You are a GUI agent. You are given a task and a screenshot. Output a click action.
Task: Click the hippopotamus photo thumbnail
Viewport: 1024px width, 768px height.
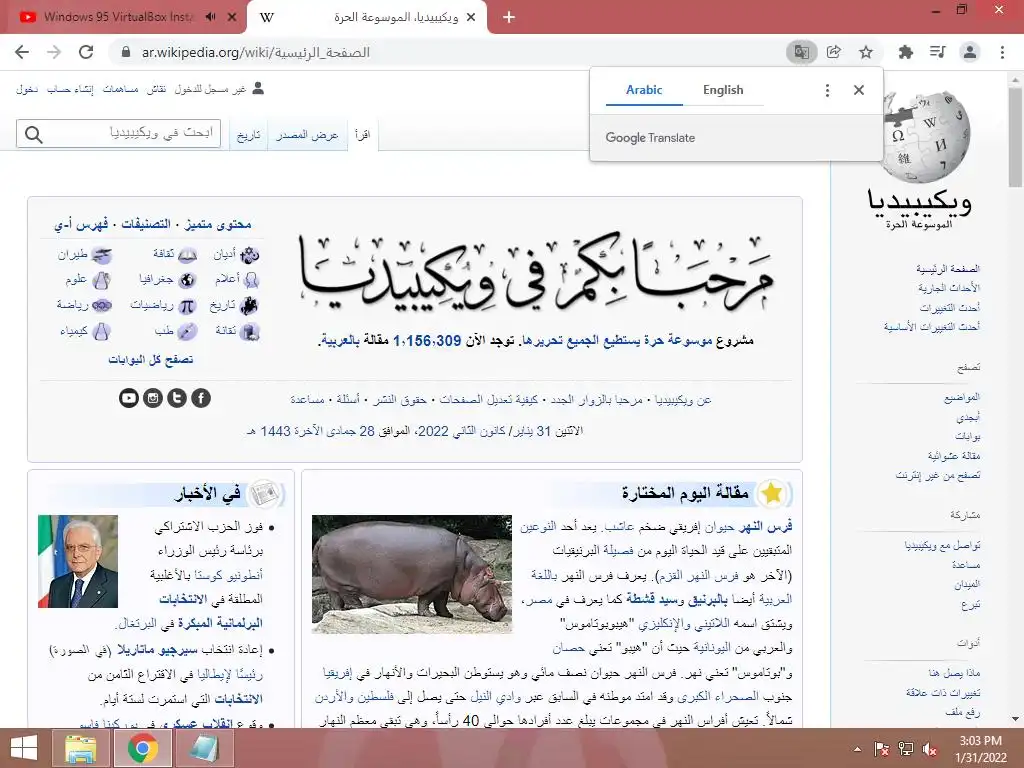pyautogui.click(x=411, y=574)
